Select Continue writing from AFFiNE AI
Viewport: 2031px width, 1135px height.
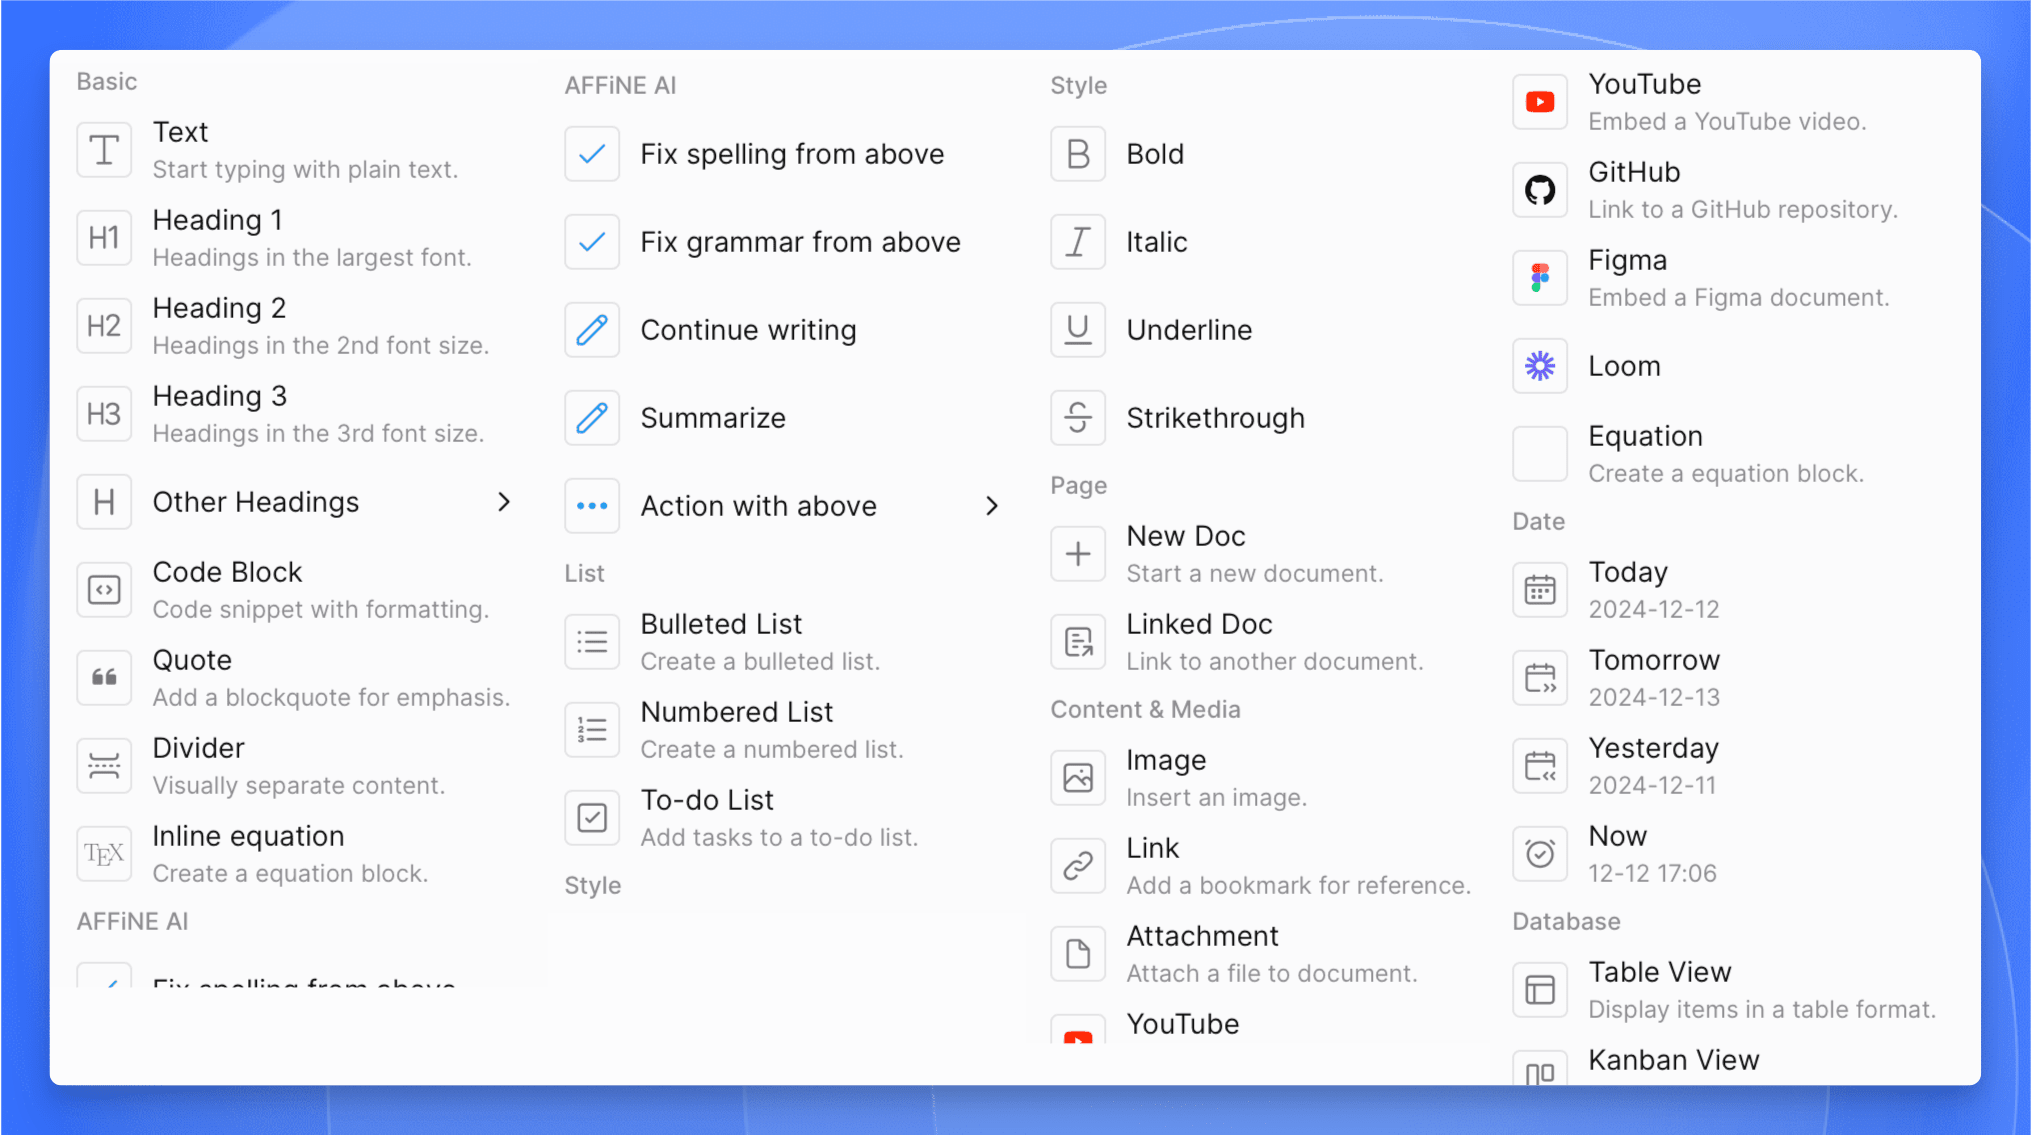pyautogui.click(x=748, y=329)
